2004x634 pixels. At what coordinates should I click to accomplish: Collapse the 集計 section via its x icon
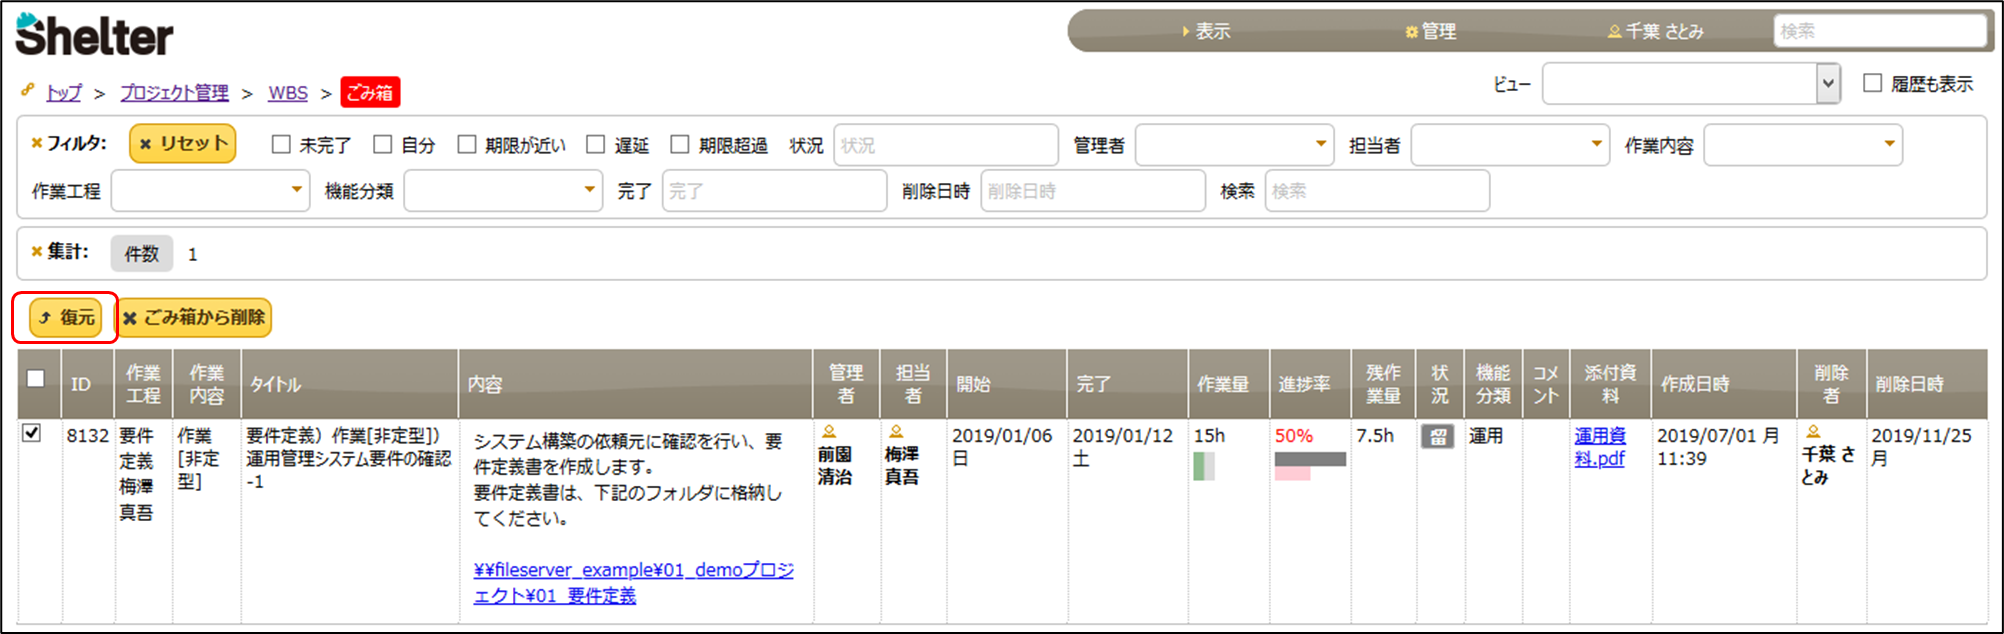[37, 252]
